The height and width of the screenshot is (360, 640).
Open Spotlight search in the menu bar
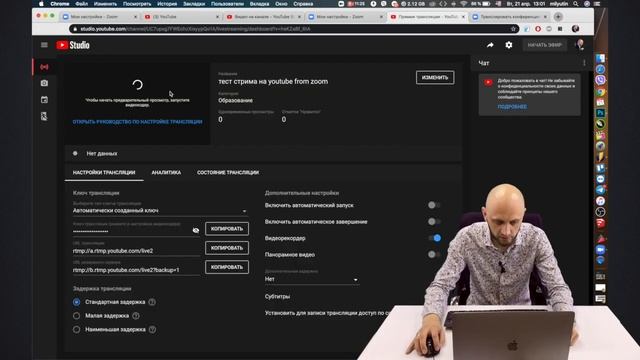tap(576, 4)
